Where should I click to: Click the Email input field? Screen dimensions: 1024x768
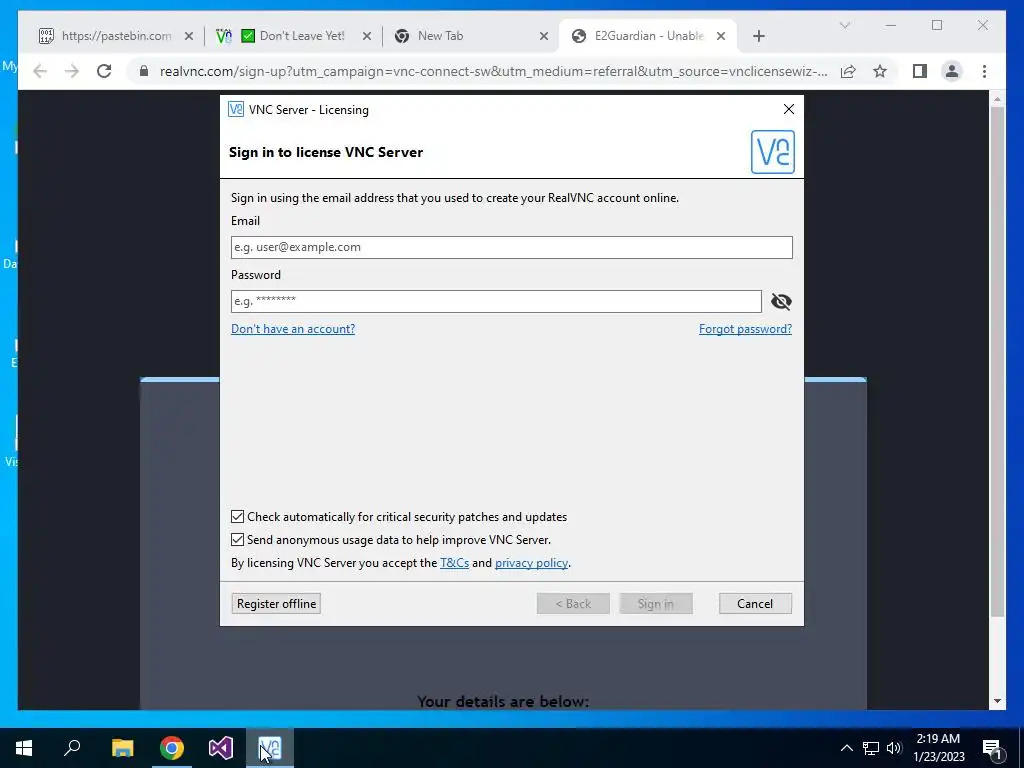(511, 247)
